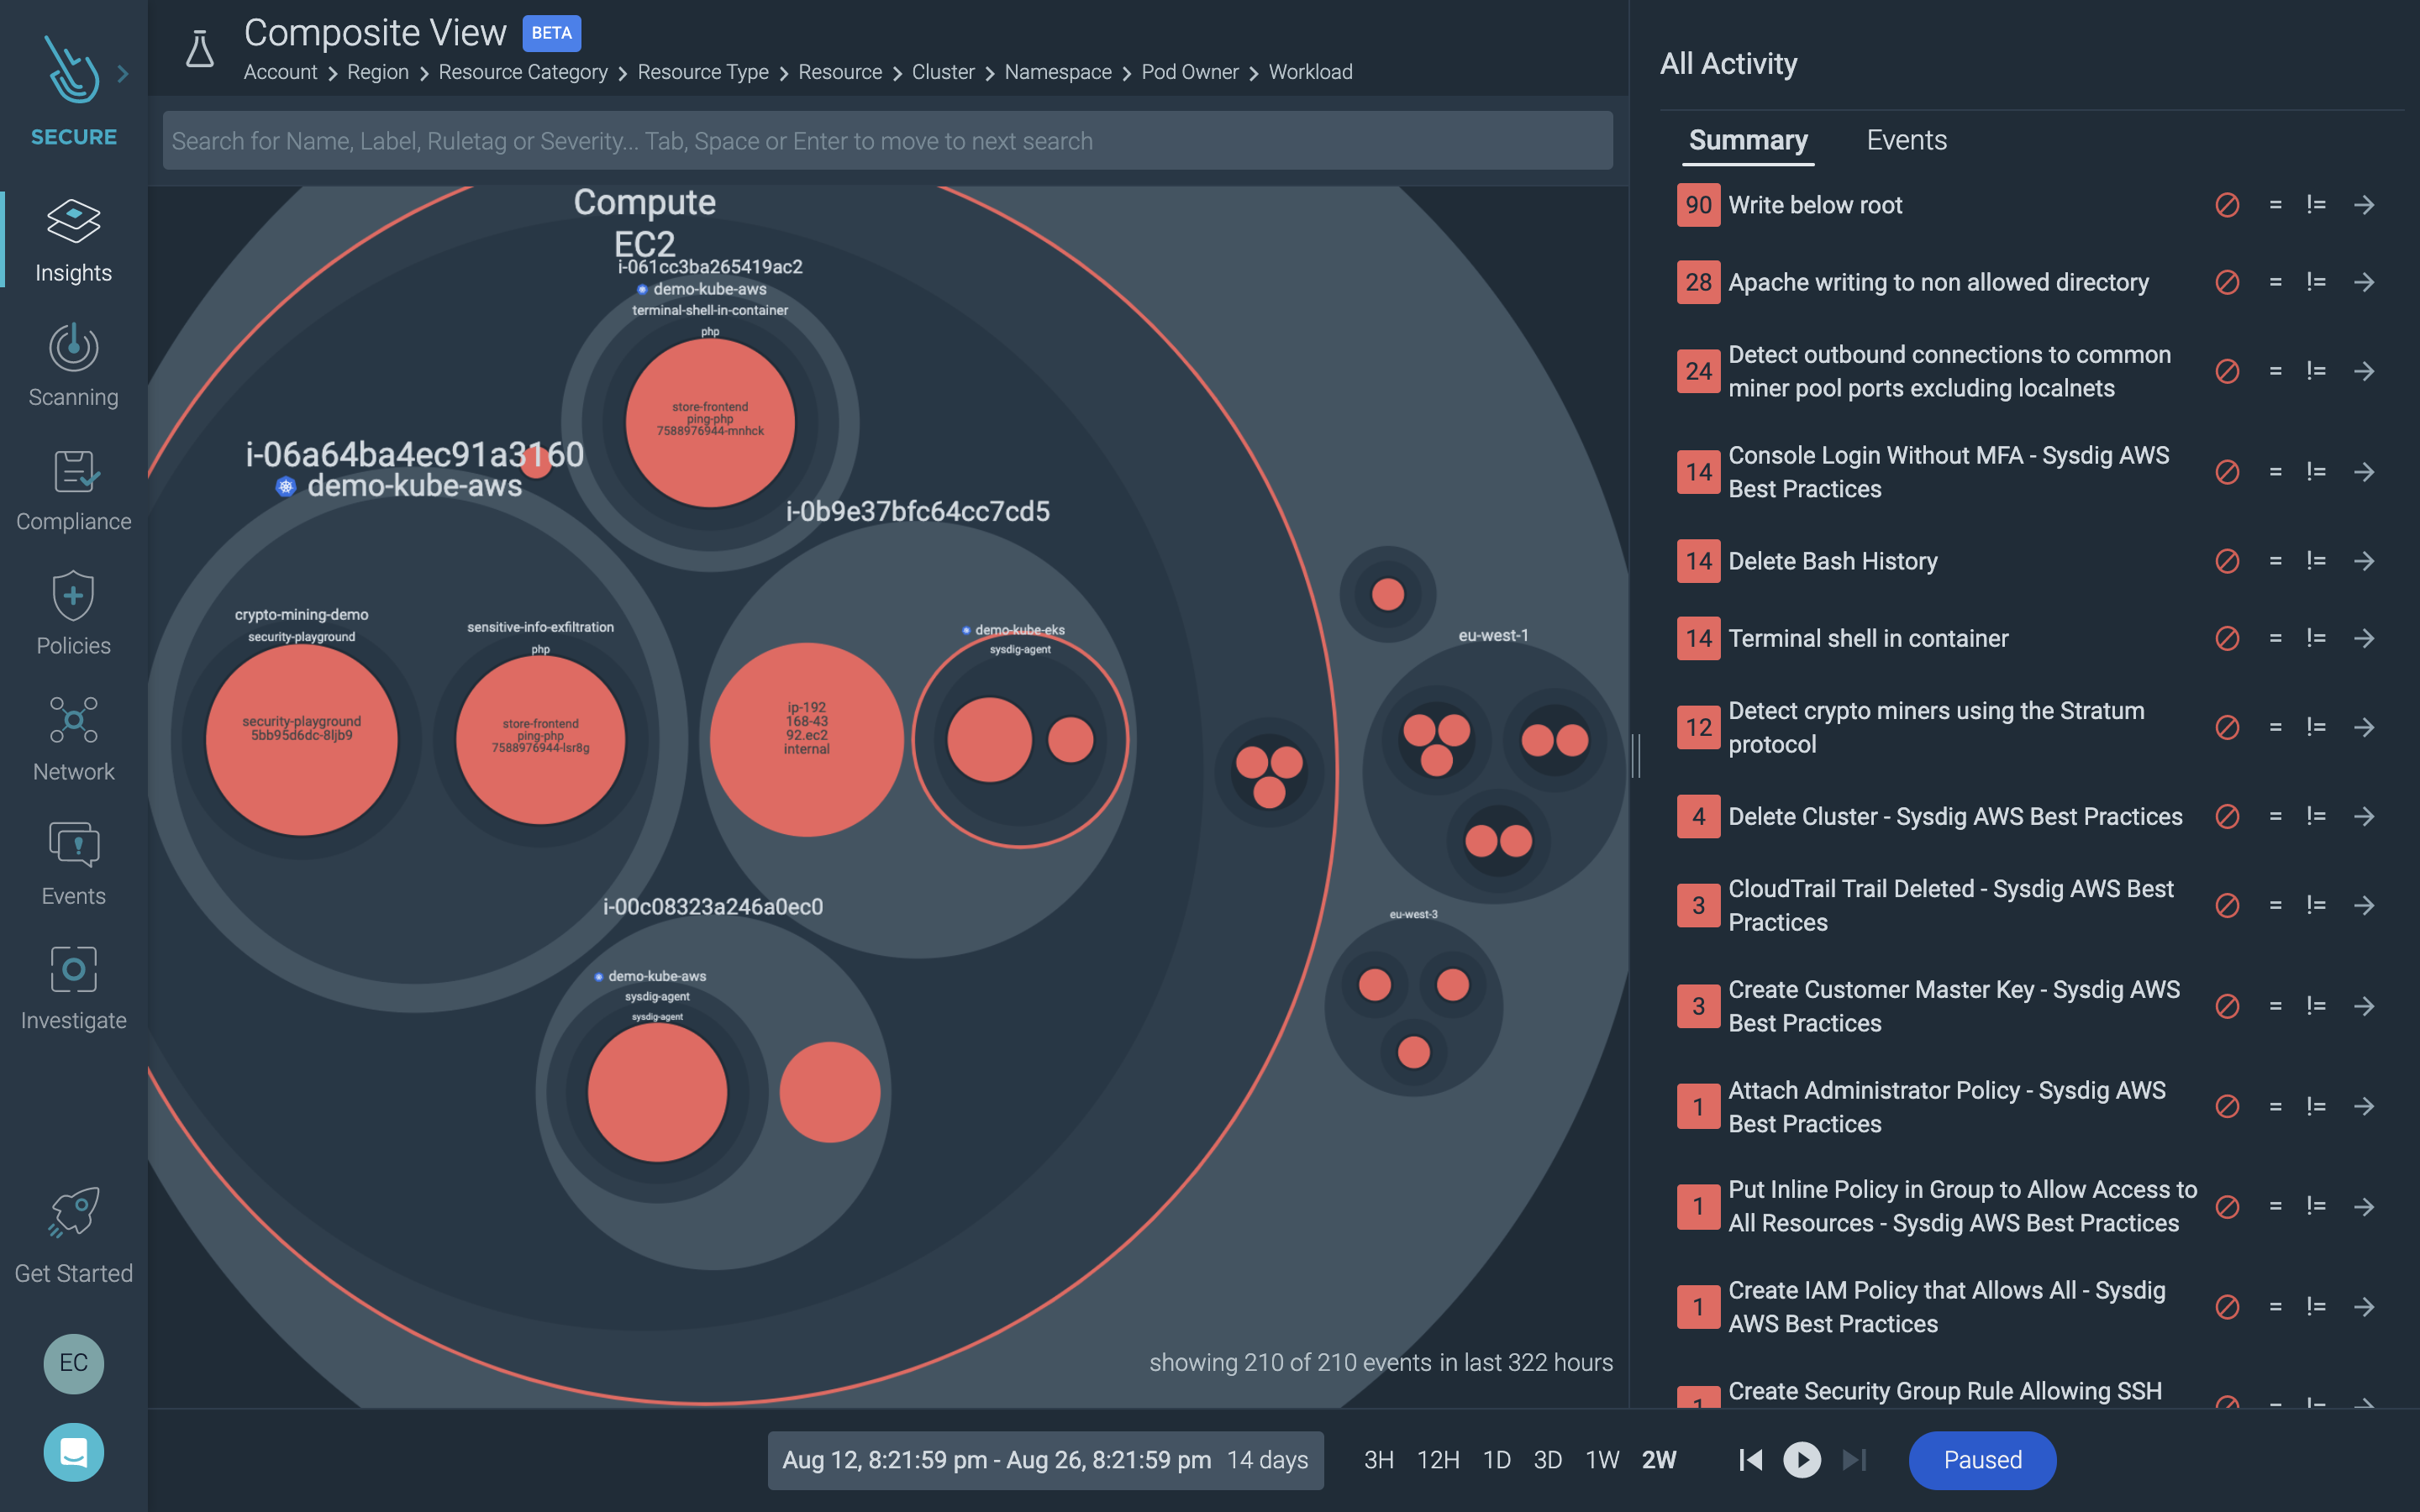The image size is (2420, 1512).
Task: Switch to the Events tab
Action: tap(1906, 140)
